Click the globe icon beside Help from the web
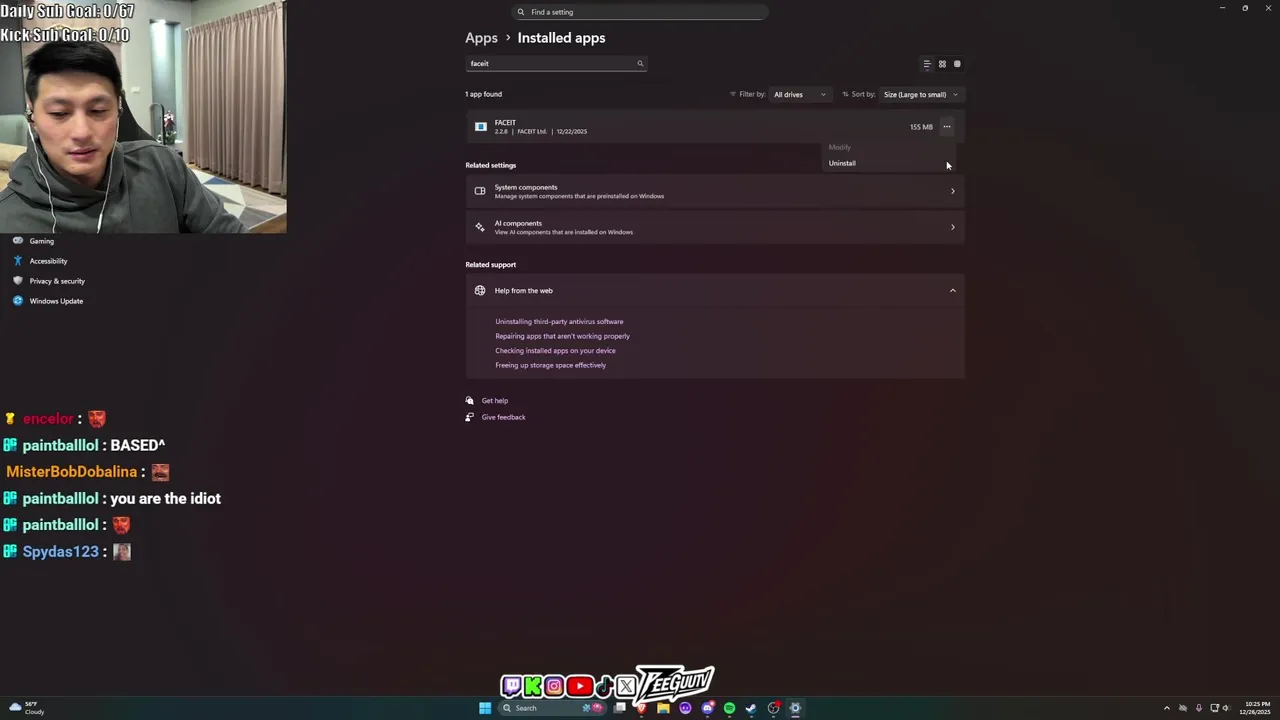 [480, 291]
